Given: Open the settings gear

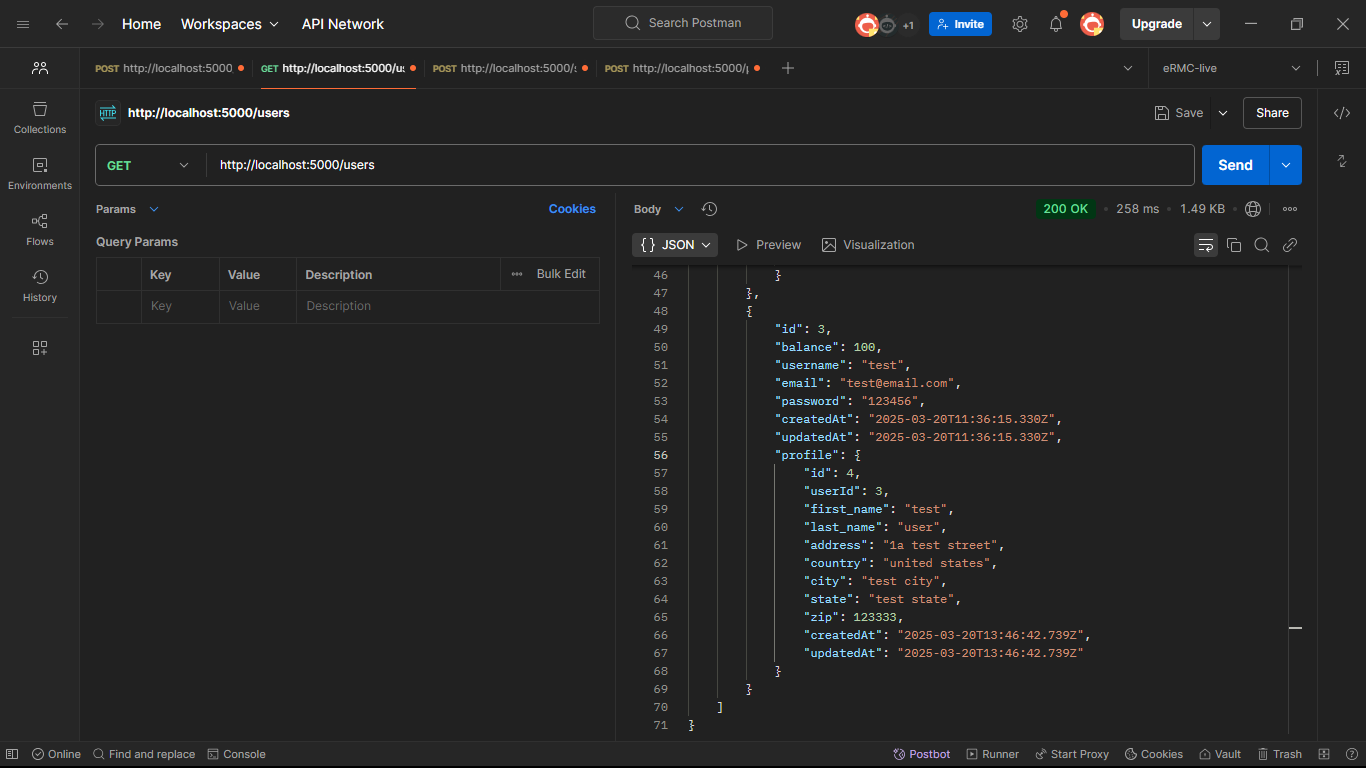Looking at the screenshot, I should coord(1019,24).
